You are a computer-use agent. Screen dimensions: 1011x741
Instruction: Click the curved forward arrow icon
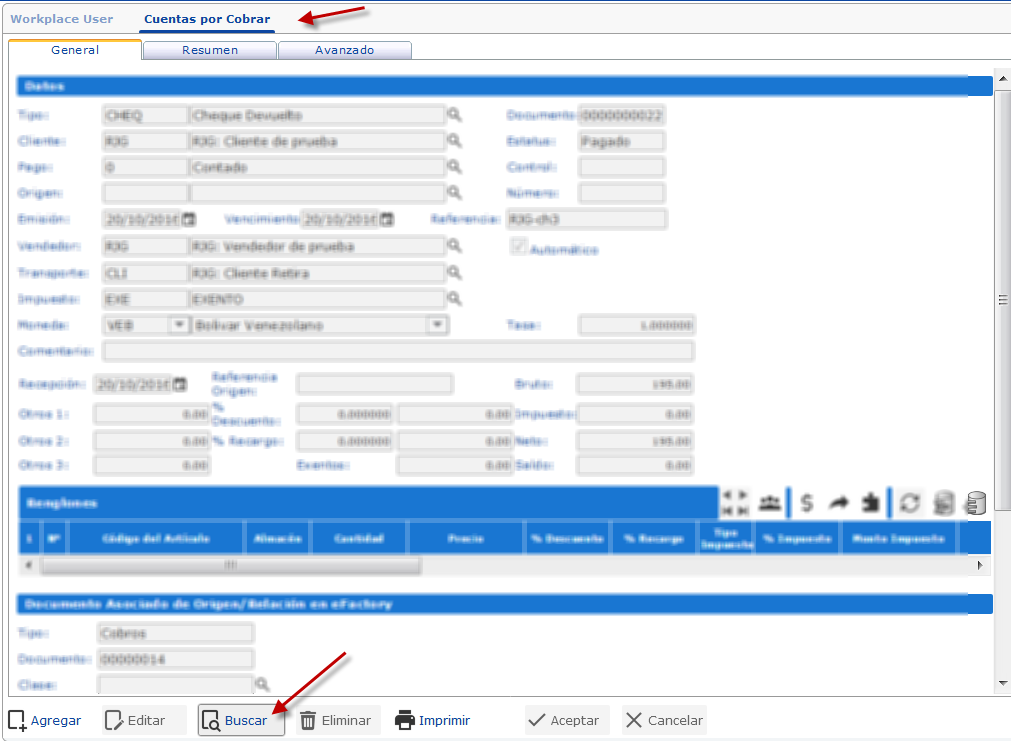coord(838,502)
